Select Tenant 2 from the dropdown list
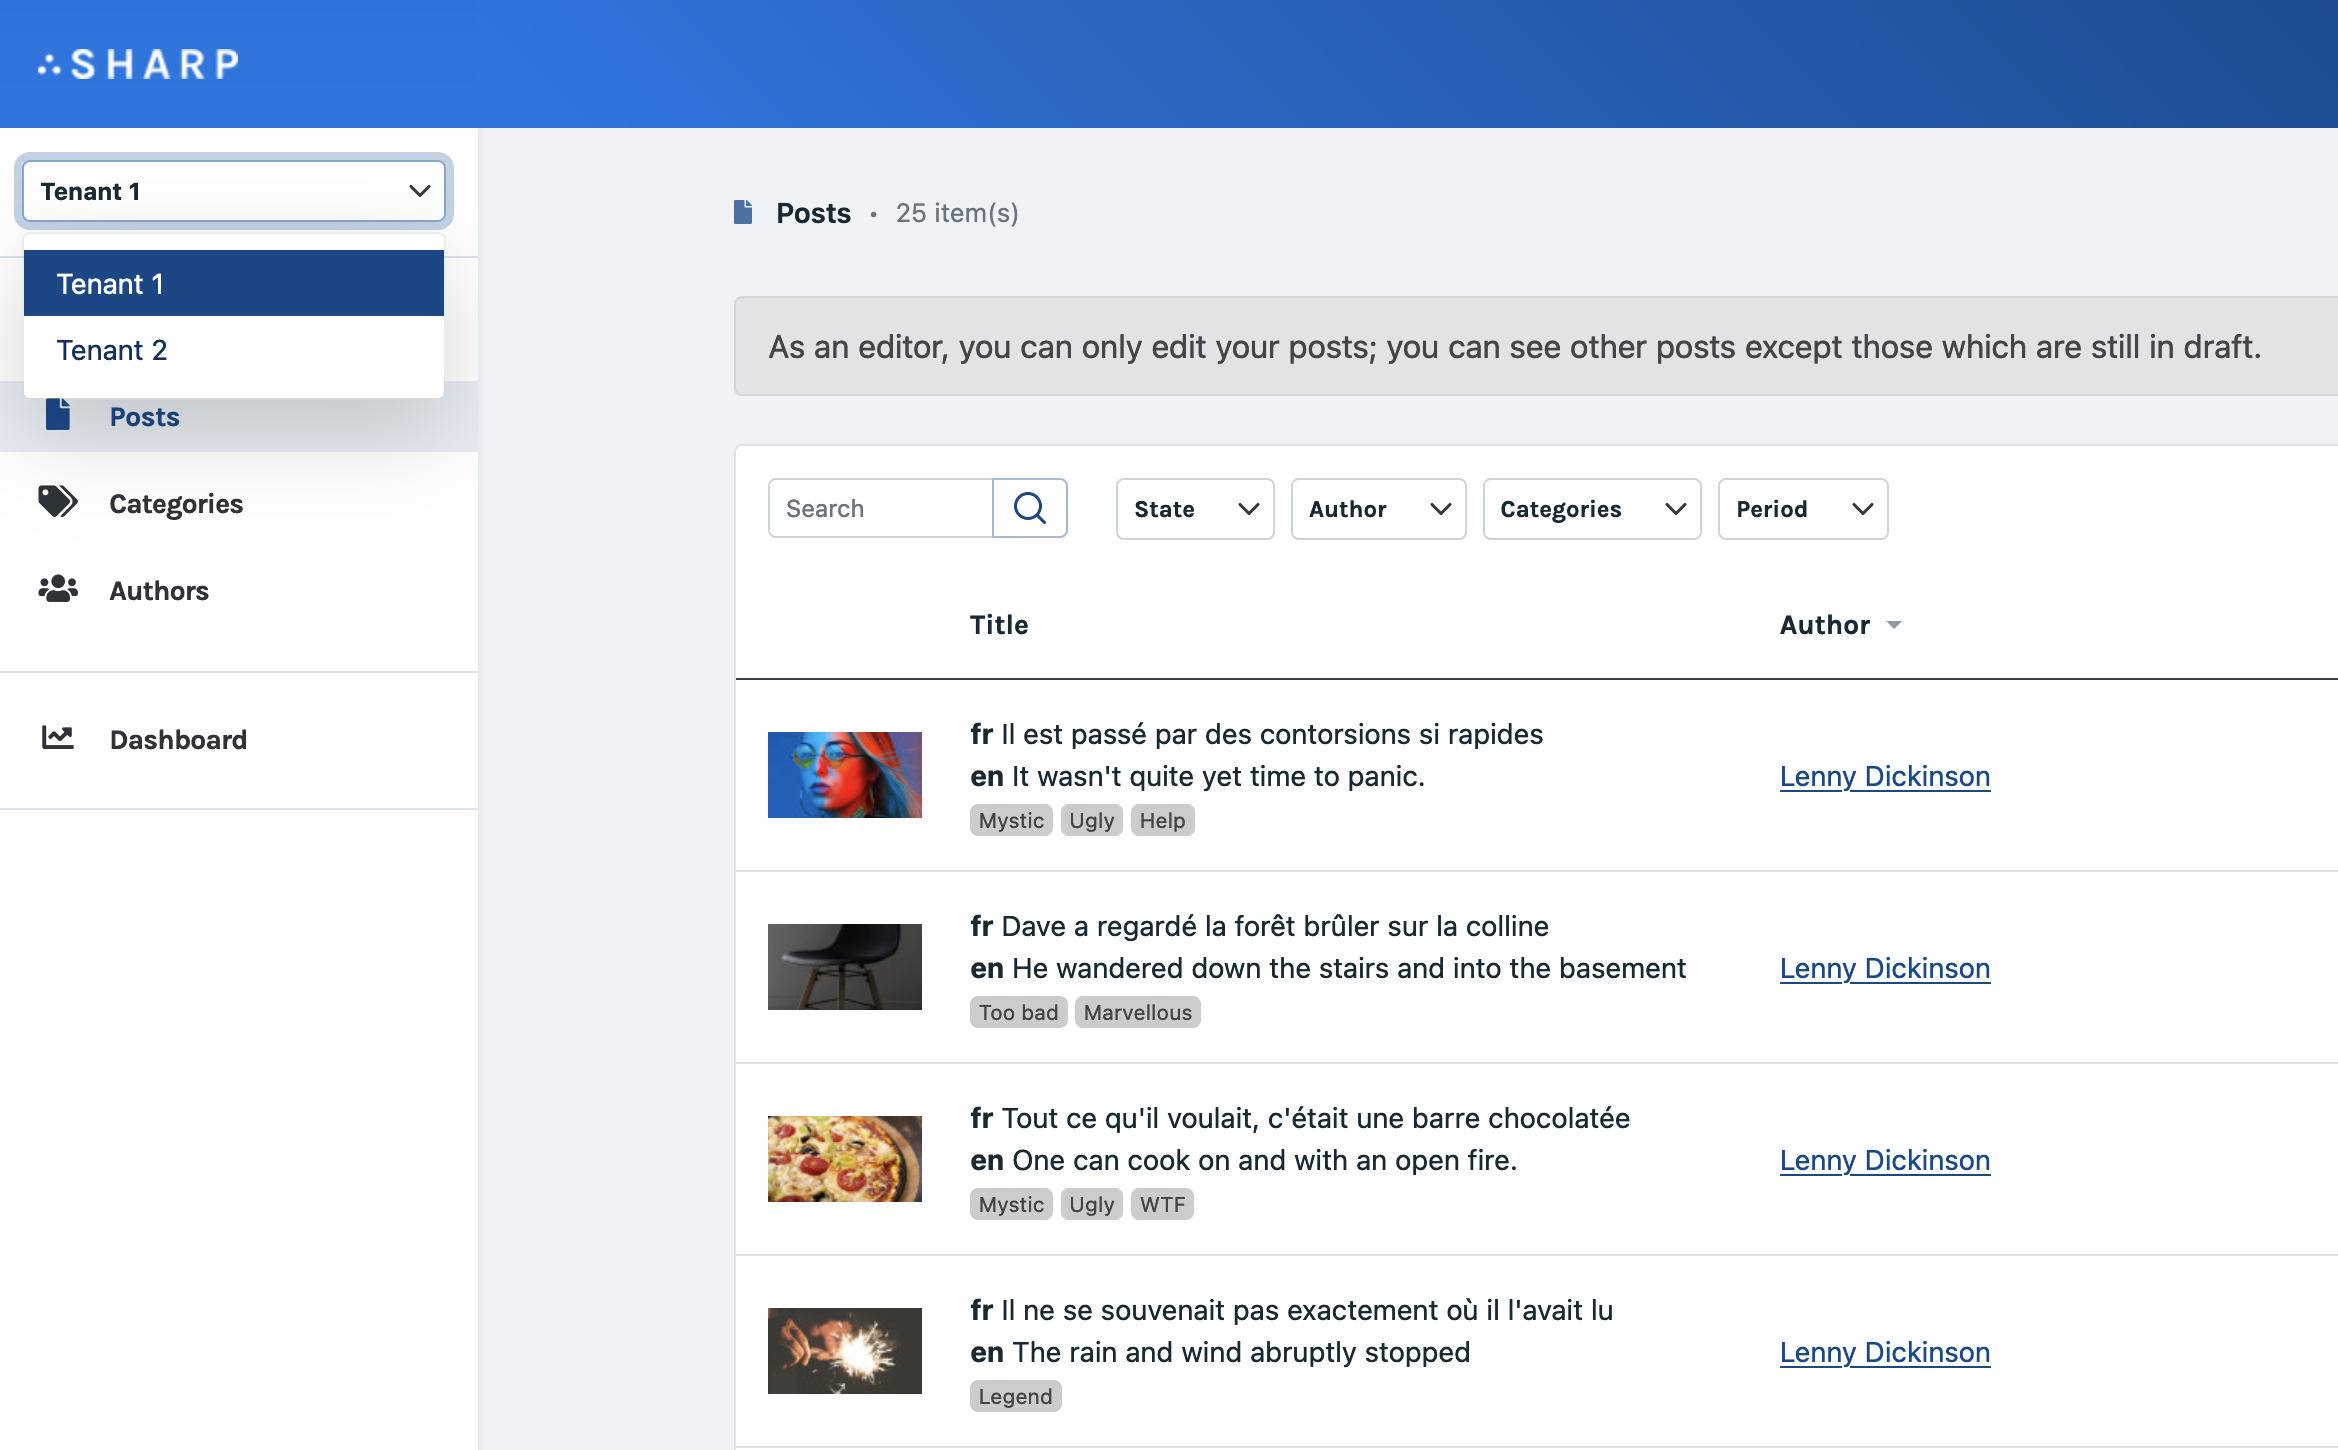 tap(112, 350)
